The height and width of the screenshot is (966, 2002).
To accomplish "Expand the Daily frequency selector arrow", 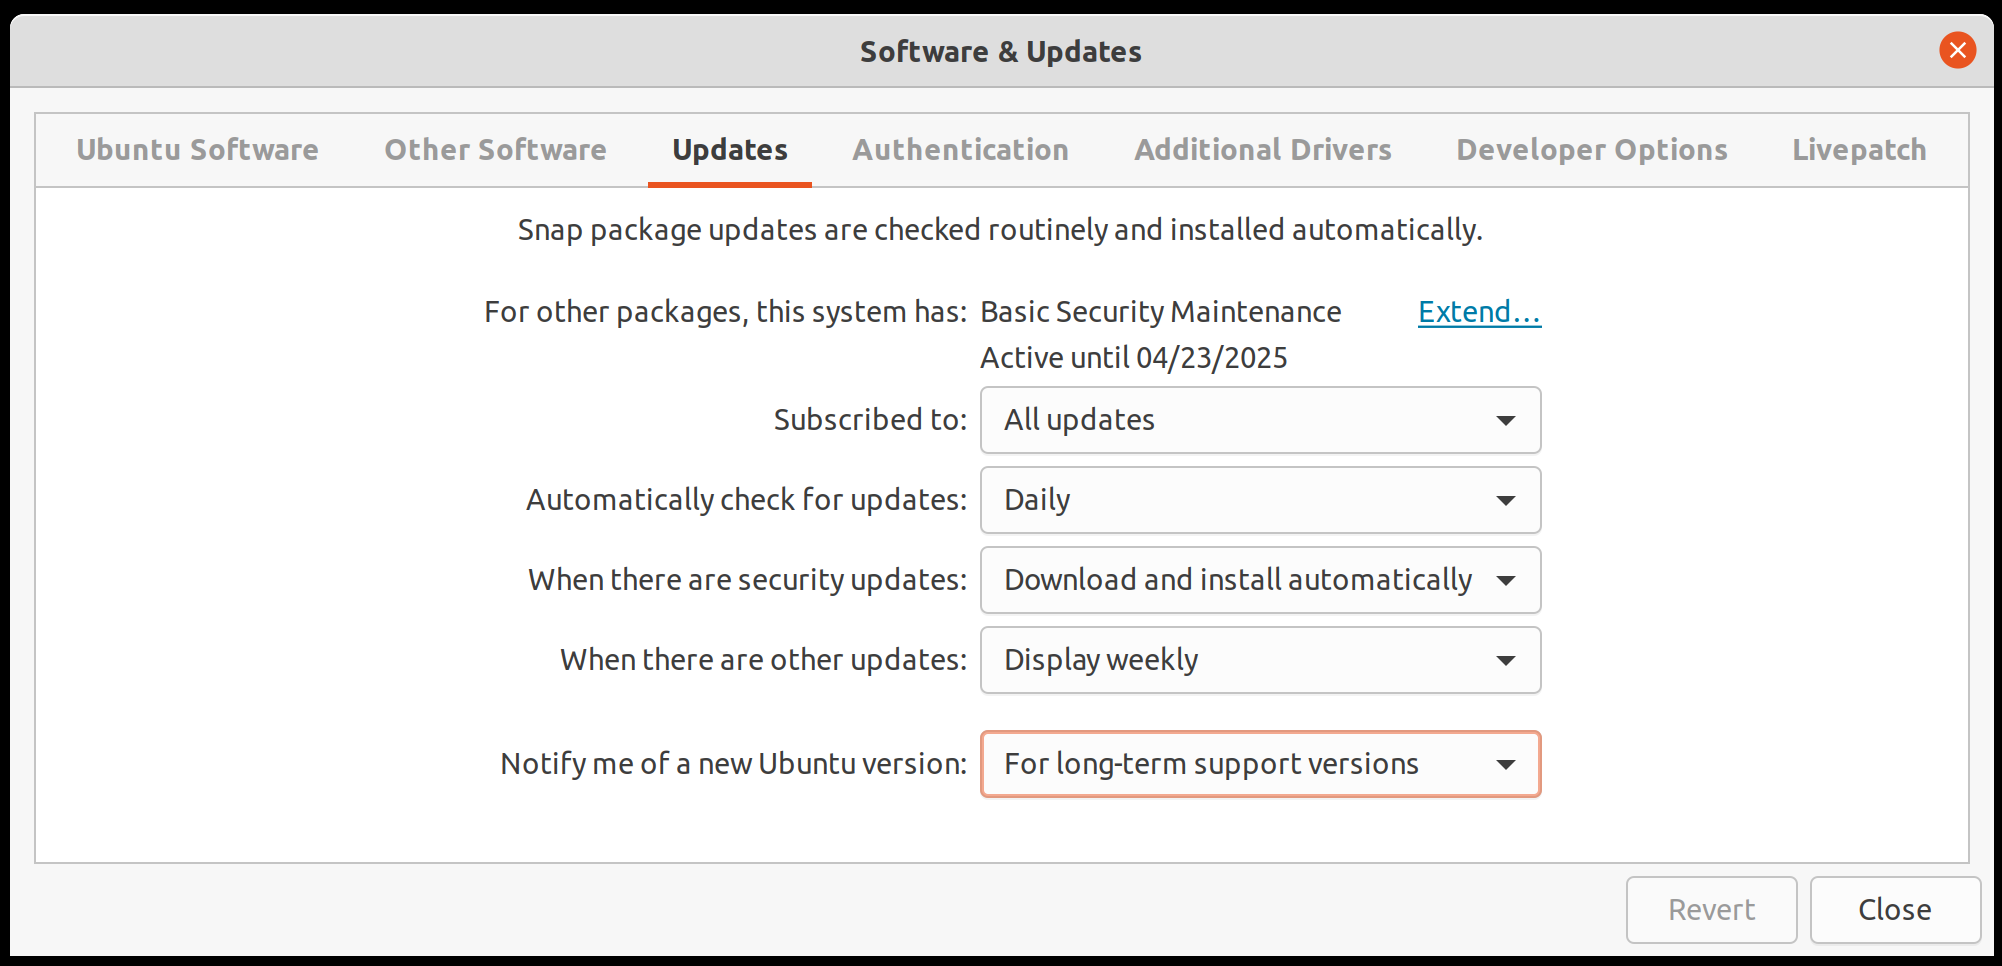I will 1505,500.
